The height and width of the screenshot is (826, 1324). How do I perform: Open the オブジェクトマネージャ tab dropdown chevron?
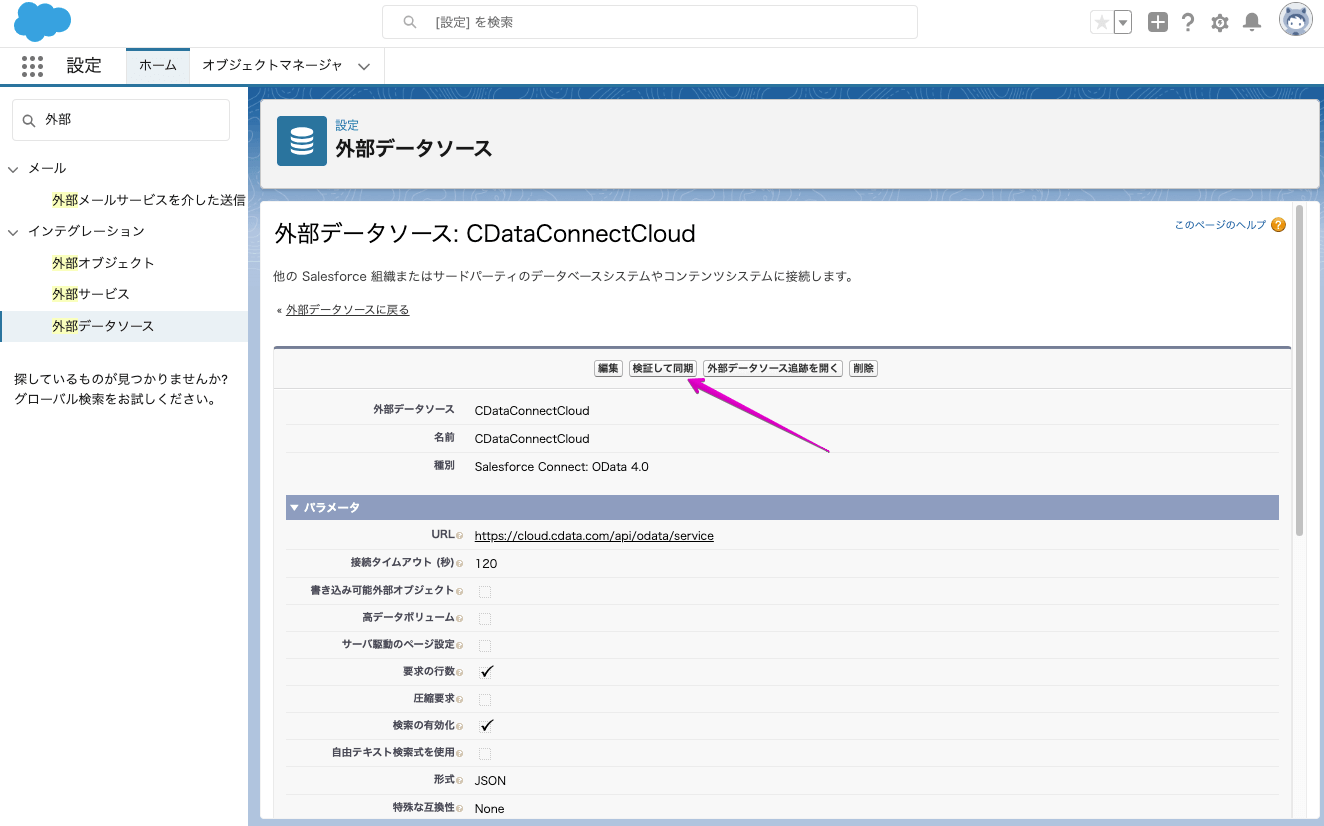[x=364, y=66]
